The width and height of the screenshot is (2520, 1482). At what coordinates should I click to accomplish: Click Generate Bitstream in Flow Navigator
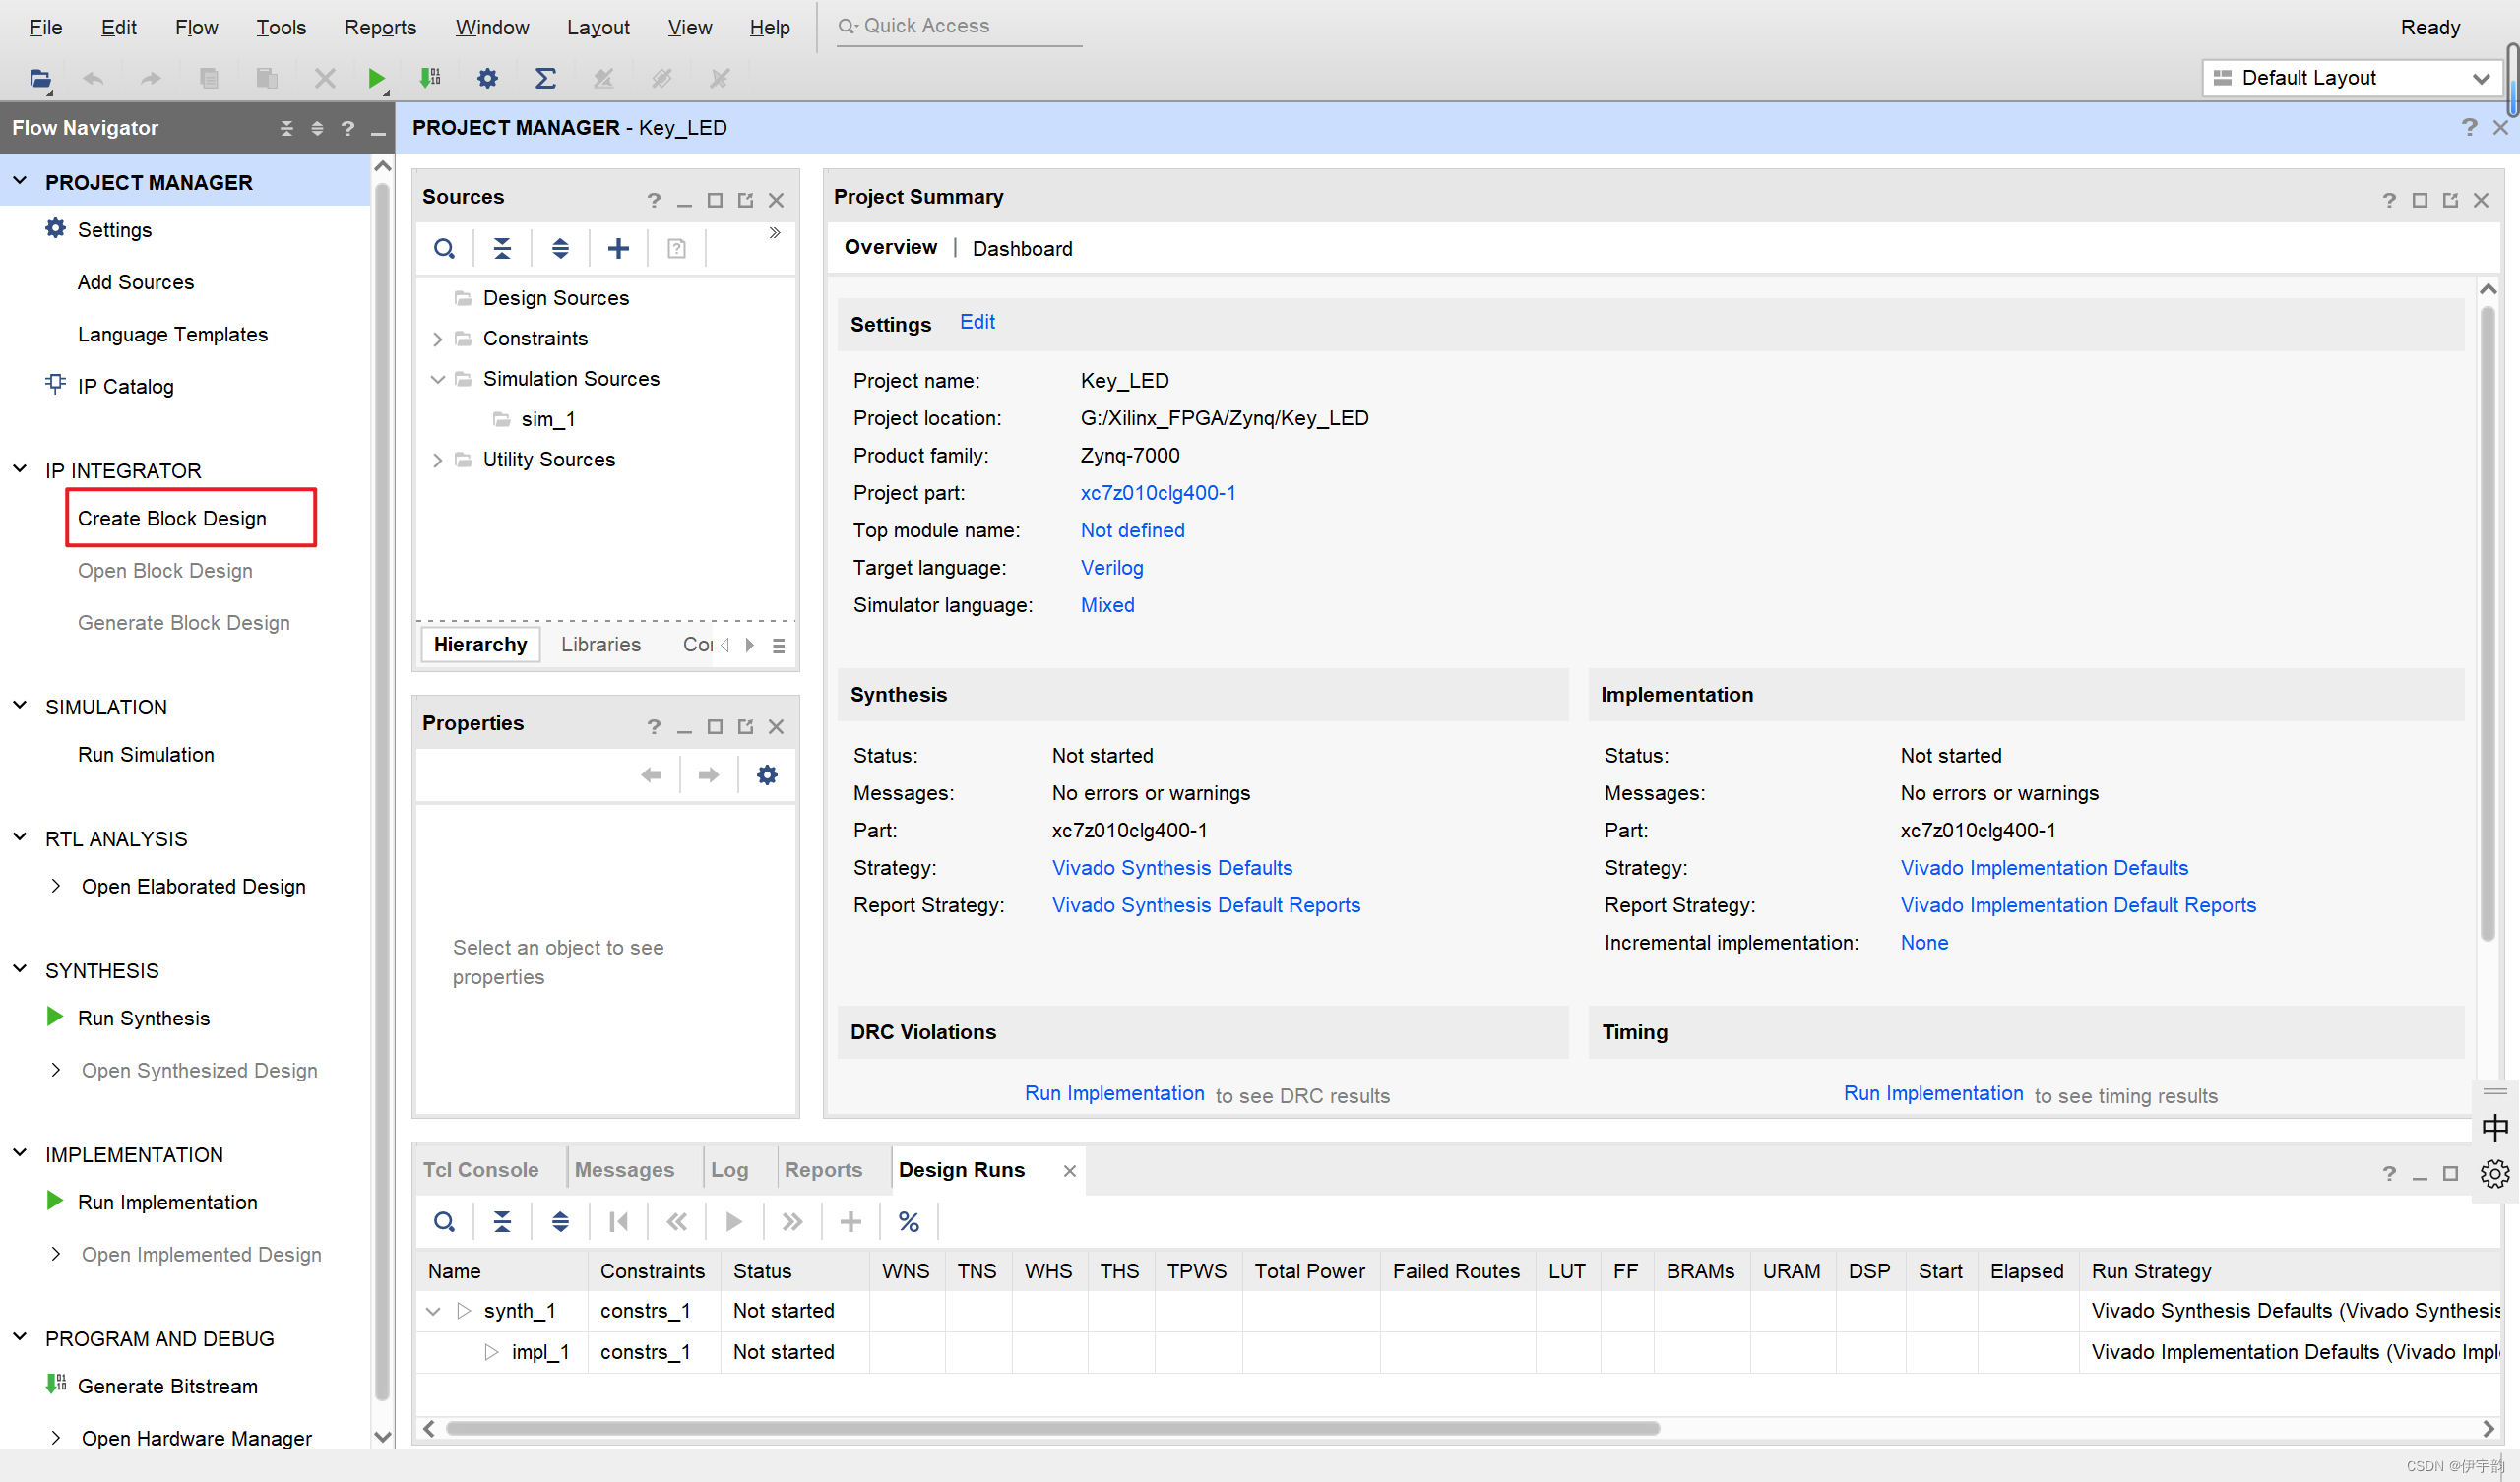tap(167, 1386)
